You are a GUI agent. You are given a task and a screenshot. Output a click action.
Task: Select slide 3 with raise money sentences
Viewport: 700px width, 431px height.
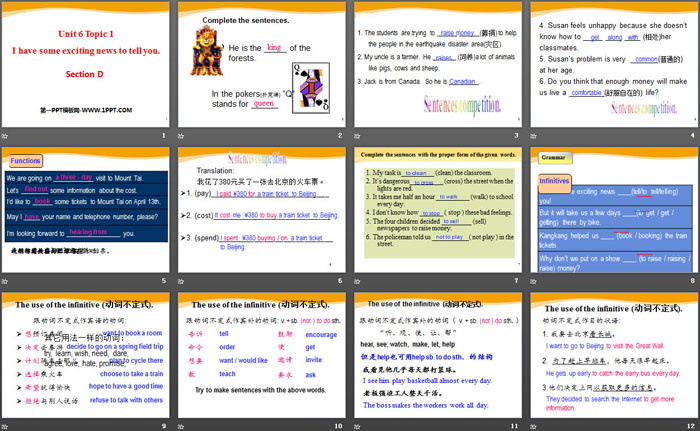pyautogui.click(x=438, y=64)
